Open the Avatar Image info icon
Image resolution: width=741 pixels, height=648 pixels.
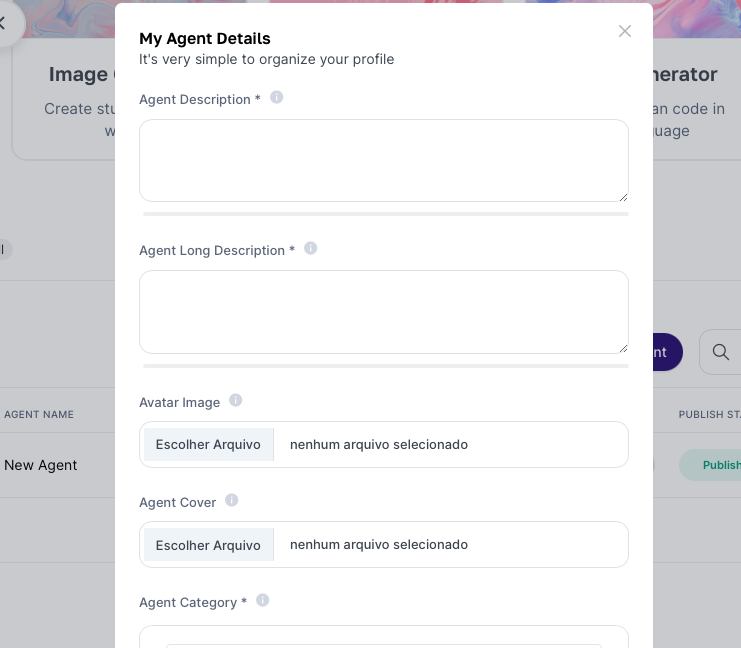[x=236, y=400]
